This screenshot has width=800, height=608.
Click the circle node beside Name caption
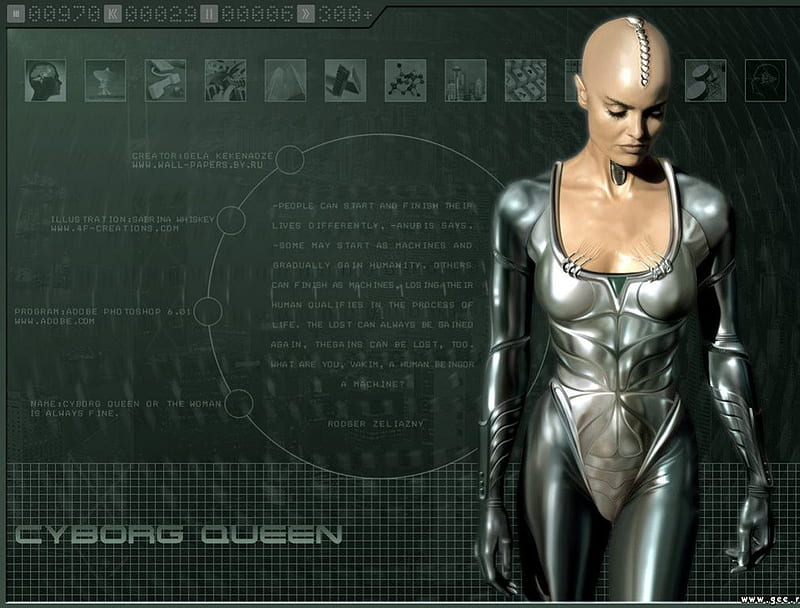(x=239, y=403)
